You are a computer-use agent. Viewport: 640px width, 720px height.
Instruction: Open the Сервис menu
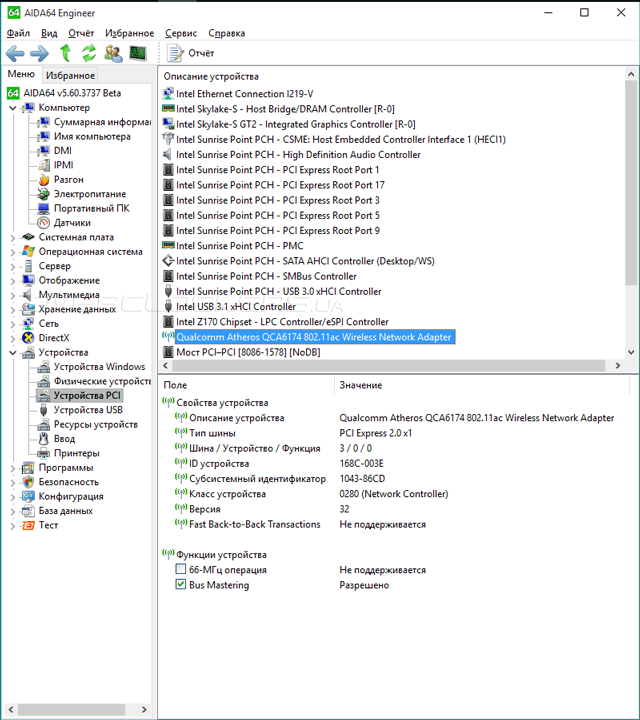[x=181, y=33]
